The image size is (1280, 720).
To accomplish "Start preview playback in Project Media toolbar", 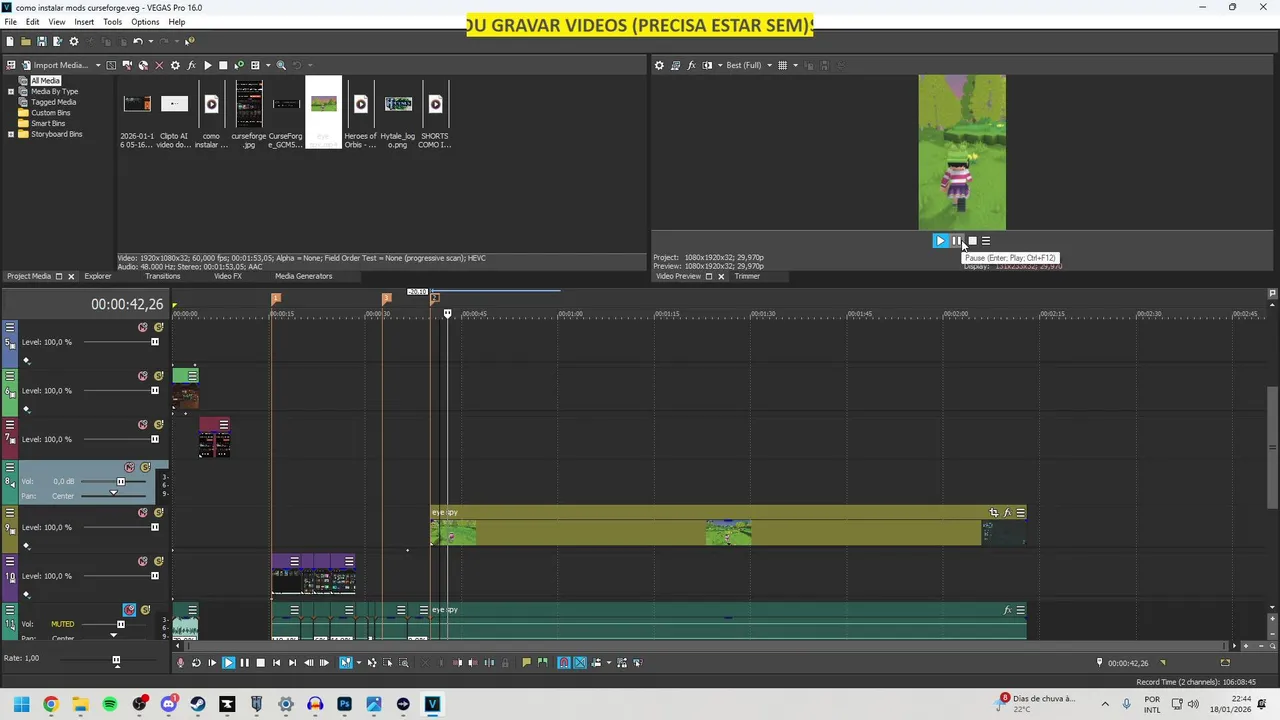I will 207,65.
